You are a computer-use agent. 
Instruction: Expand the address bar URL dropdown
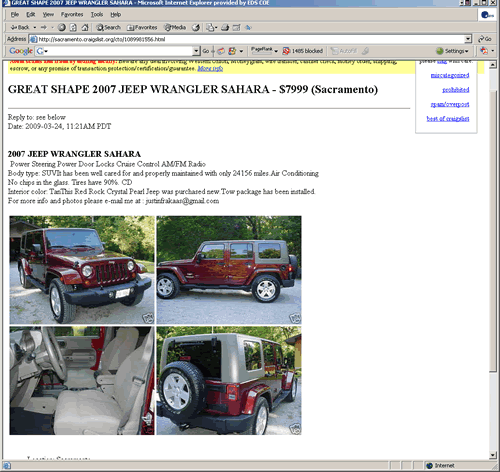(468, 39)
